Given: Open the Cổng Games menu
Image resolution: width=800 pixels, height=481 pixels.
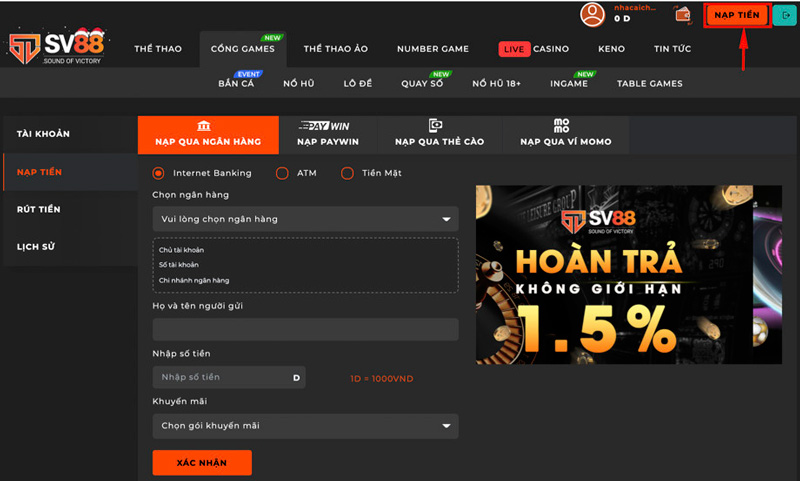Looking at the screenshot, I should point(242,49).
